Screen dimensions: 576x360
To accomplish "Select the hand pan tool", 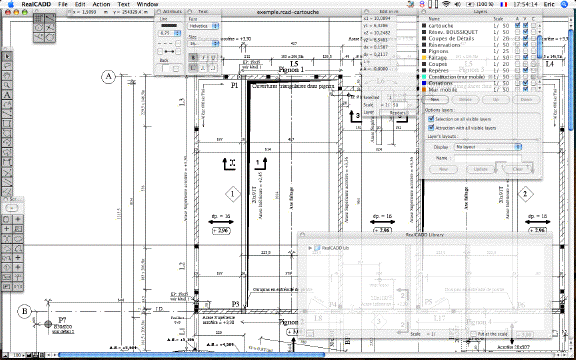I will point(7,76).
